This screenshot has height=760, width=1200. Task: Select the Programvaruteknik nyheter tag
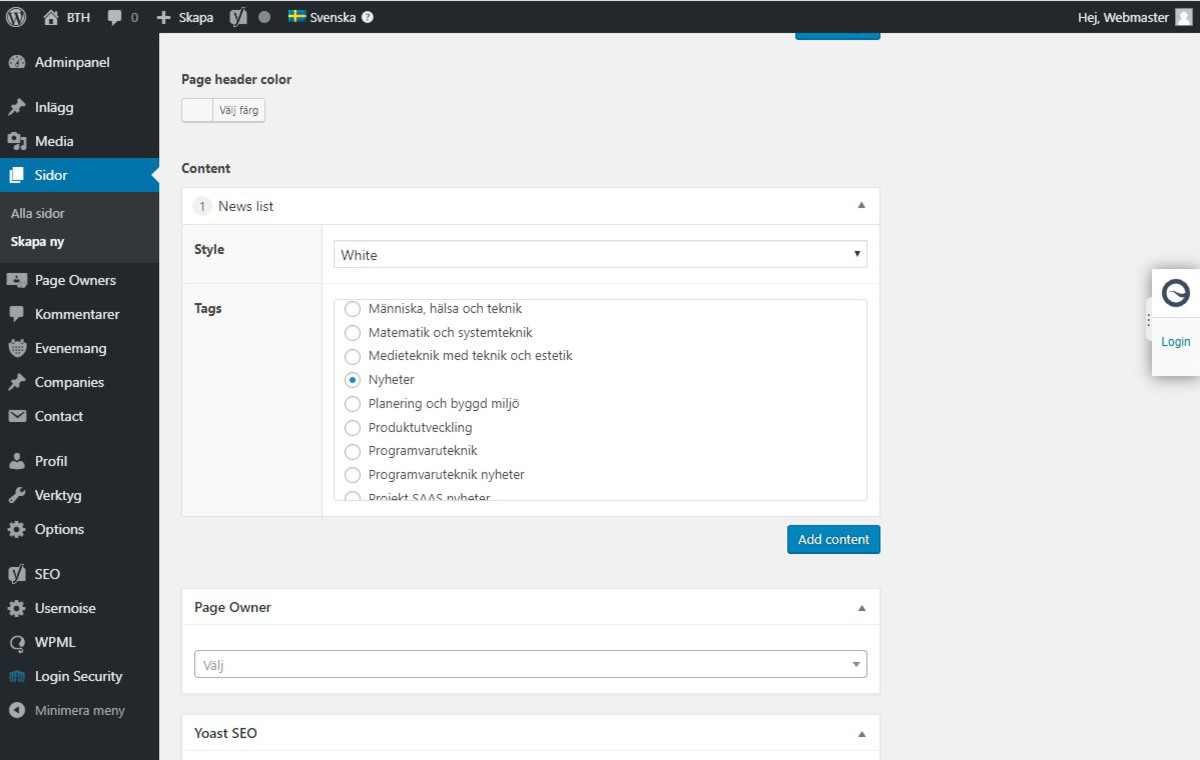[352, 475]
